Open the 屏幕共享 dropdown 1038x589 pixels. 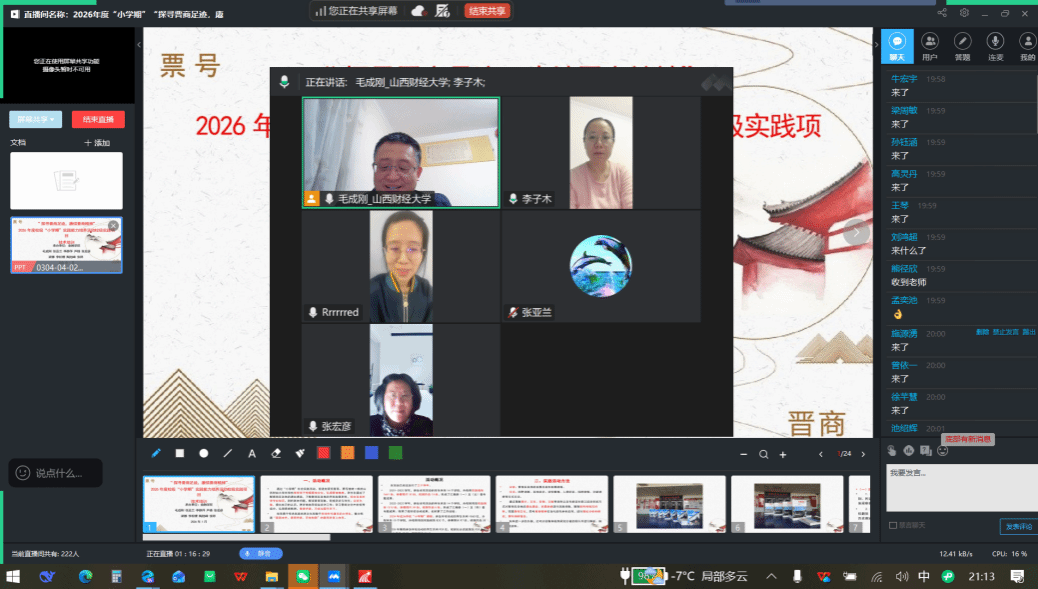36,119
